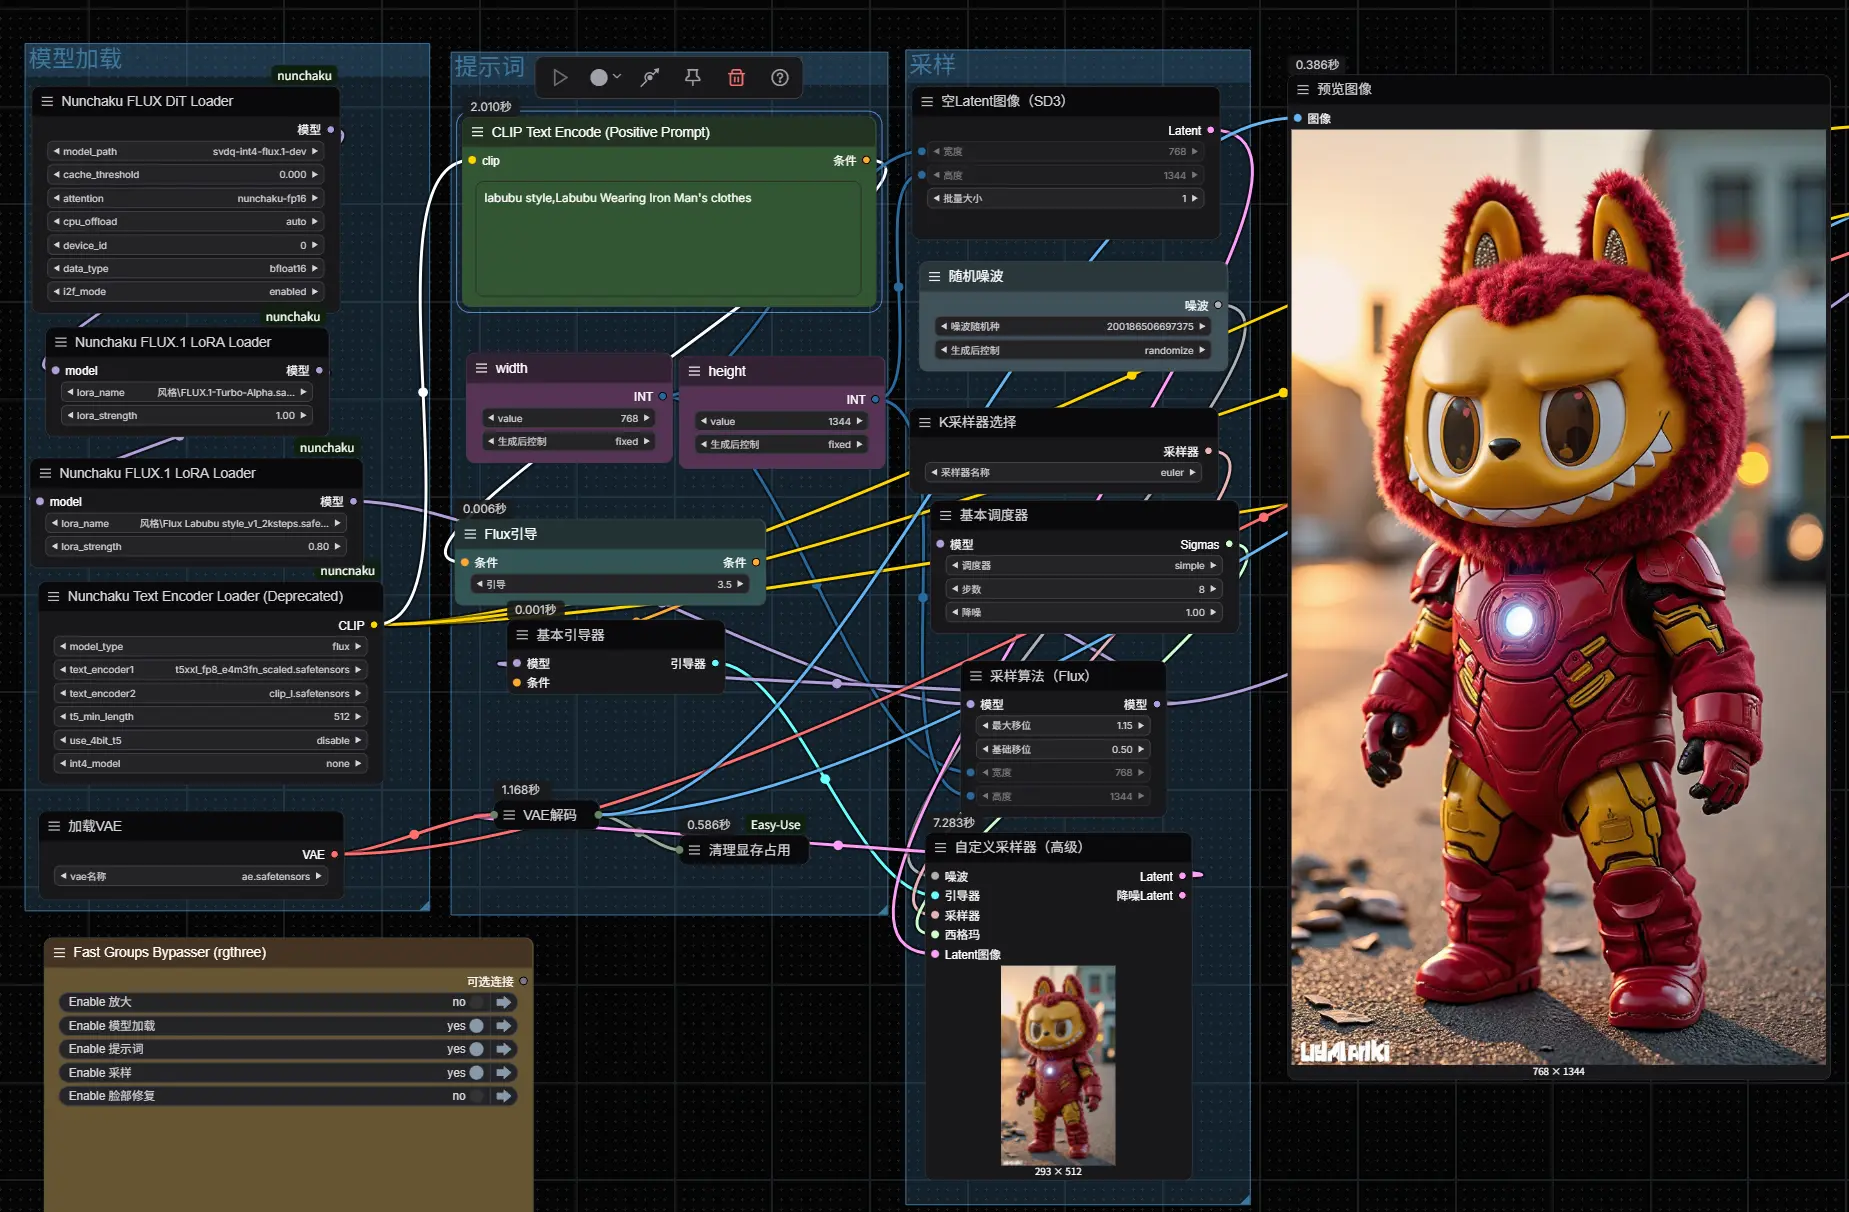Image resolution: width=1849 pixels, height=1212 pixels.
Task: Toggle Enable 模型加载 group switch
Action: pyautogui.click(x=477, y=1026)
